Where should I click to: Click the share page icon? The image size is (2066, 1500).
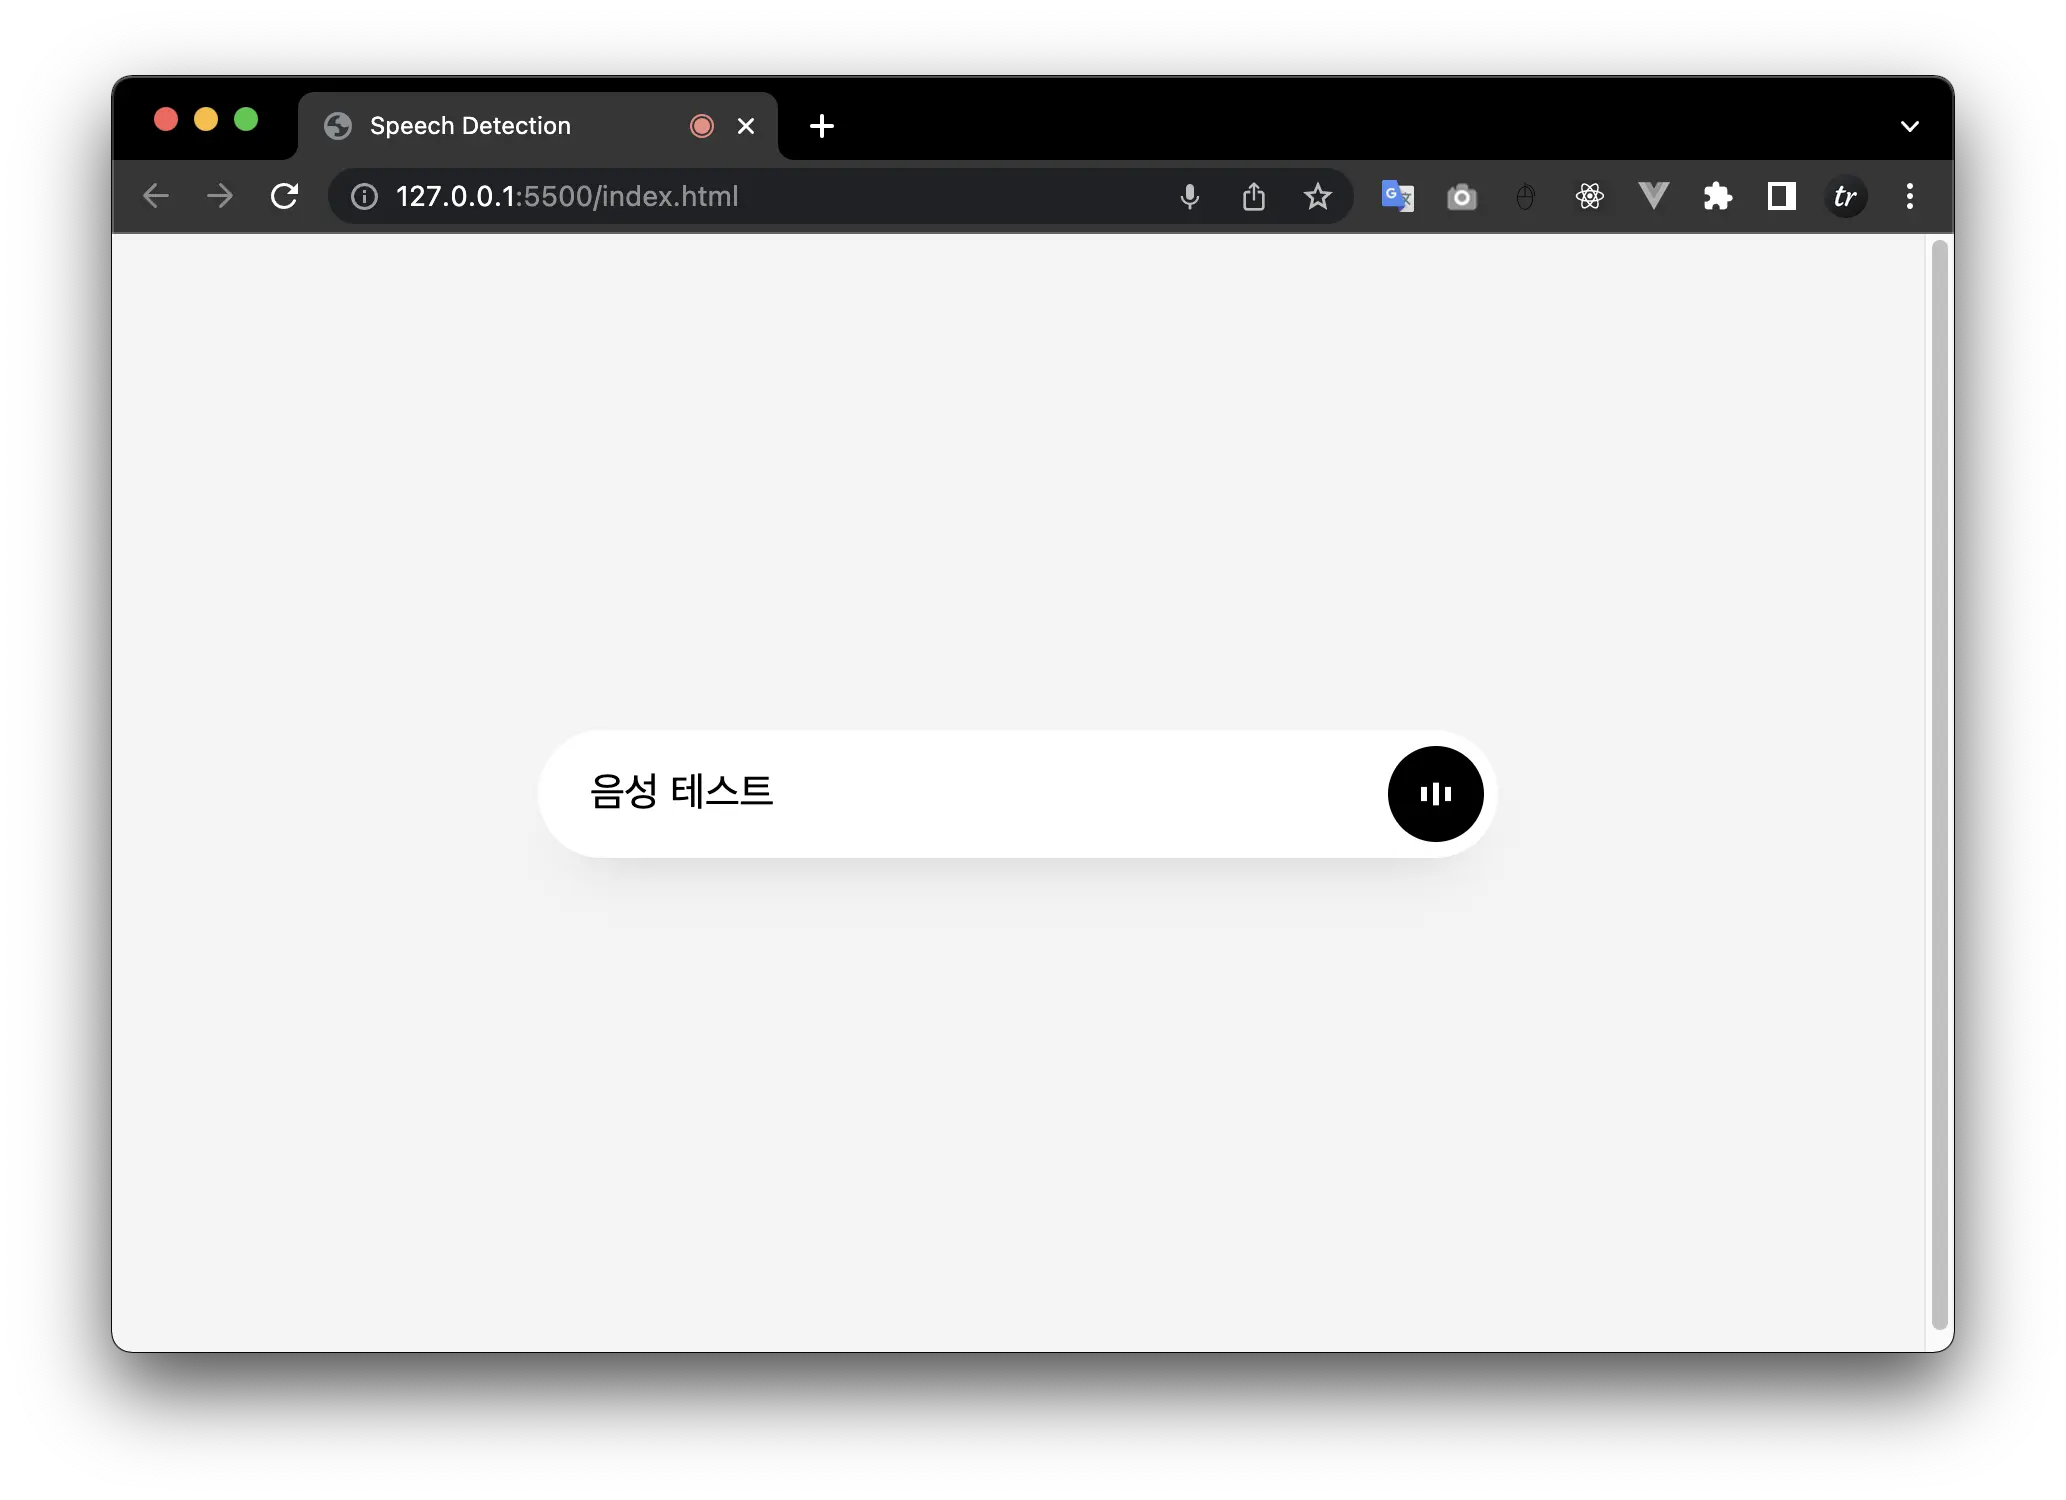(x=1253, y=196)
